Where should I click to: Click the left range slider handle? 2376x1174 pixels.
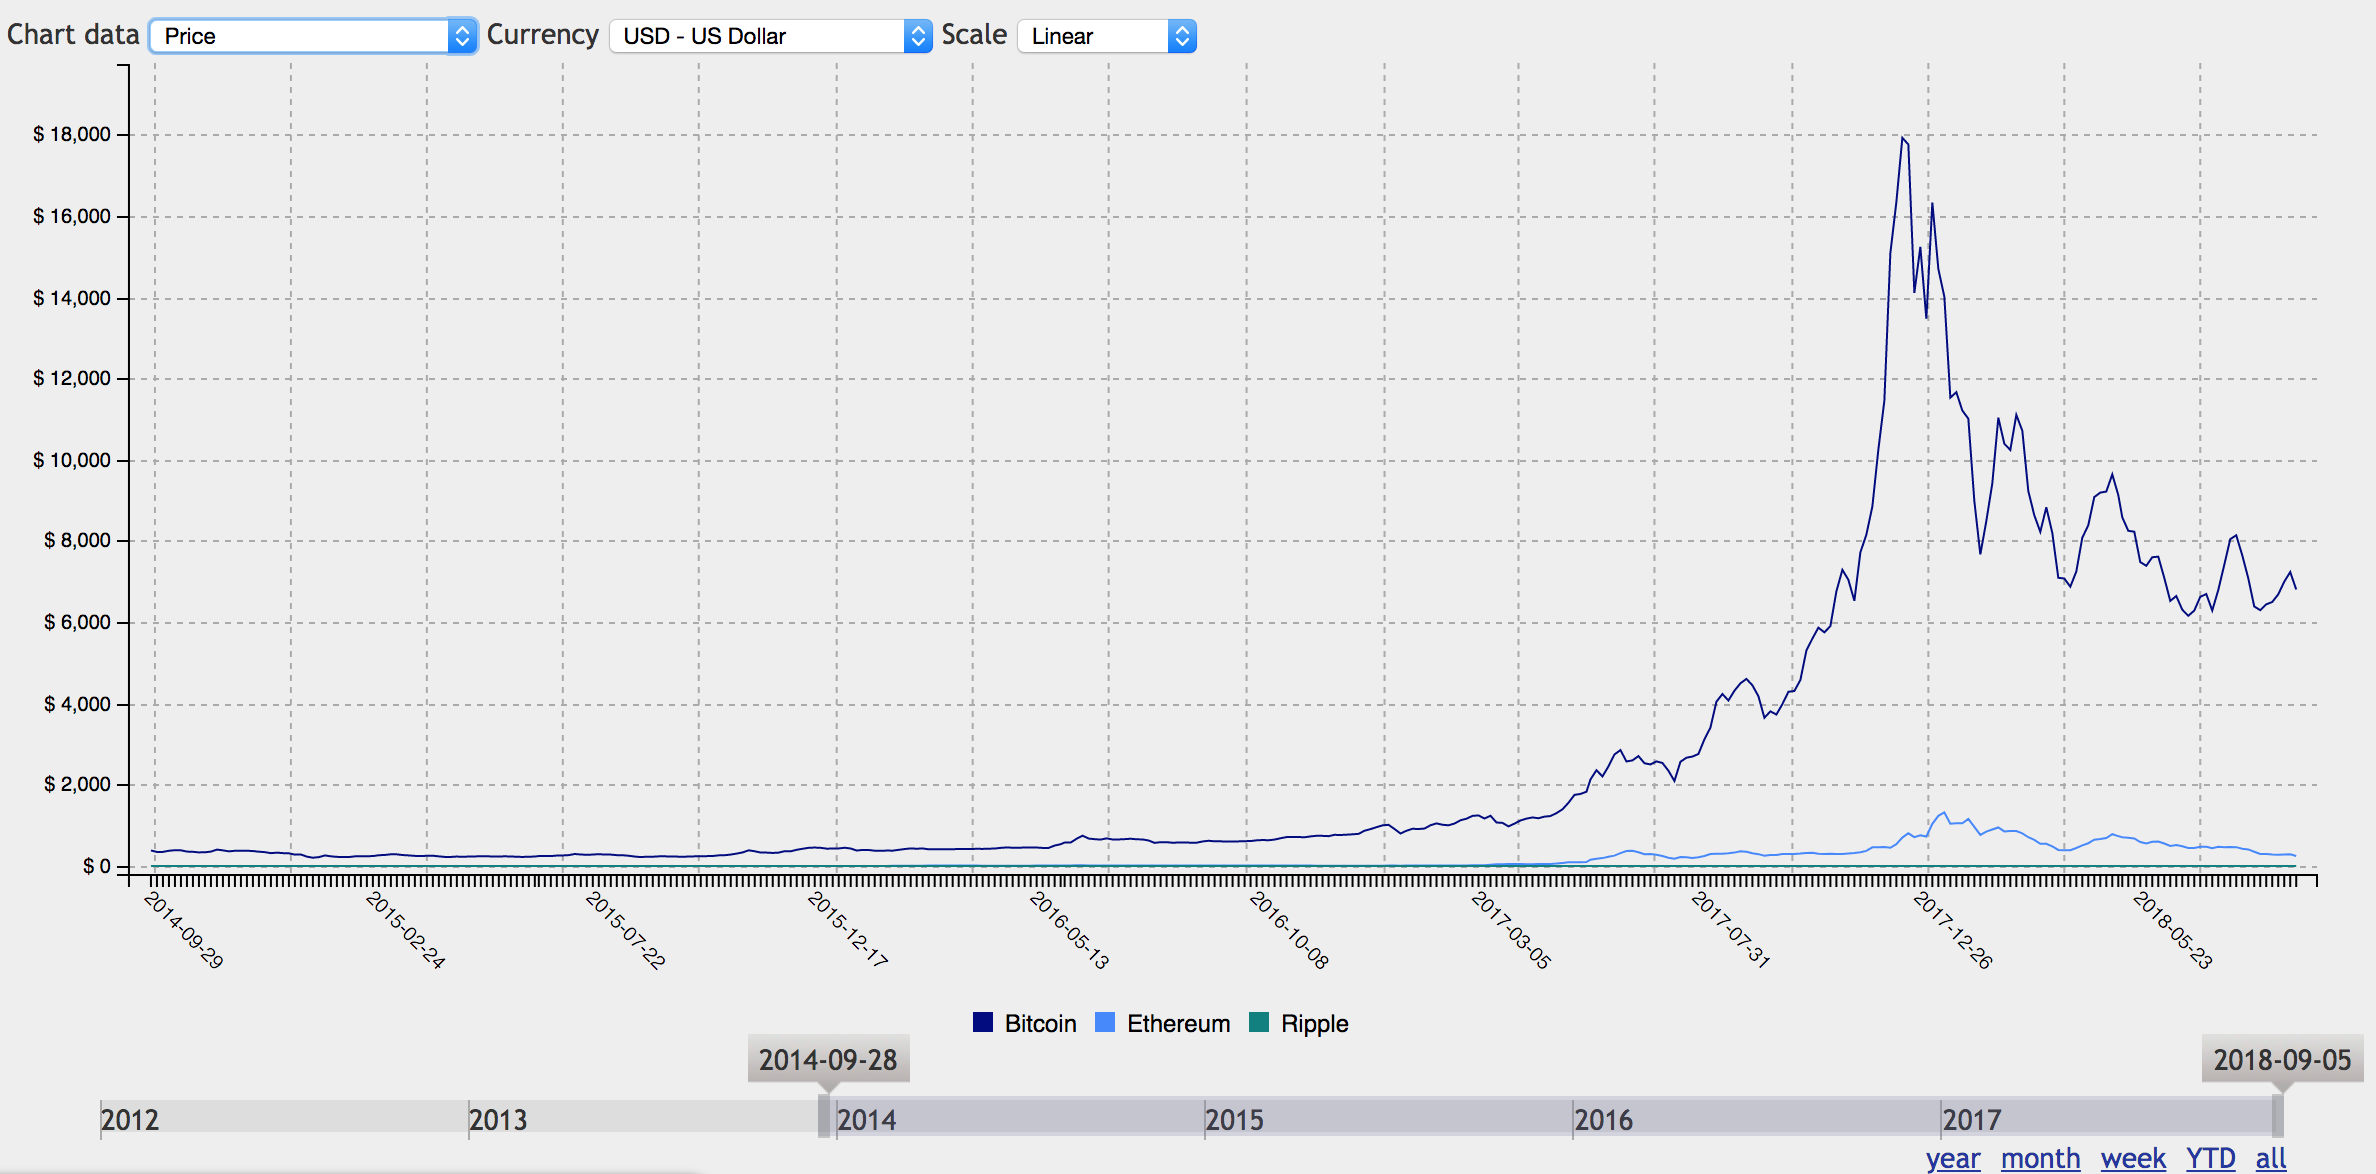824,1116
